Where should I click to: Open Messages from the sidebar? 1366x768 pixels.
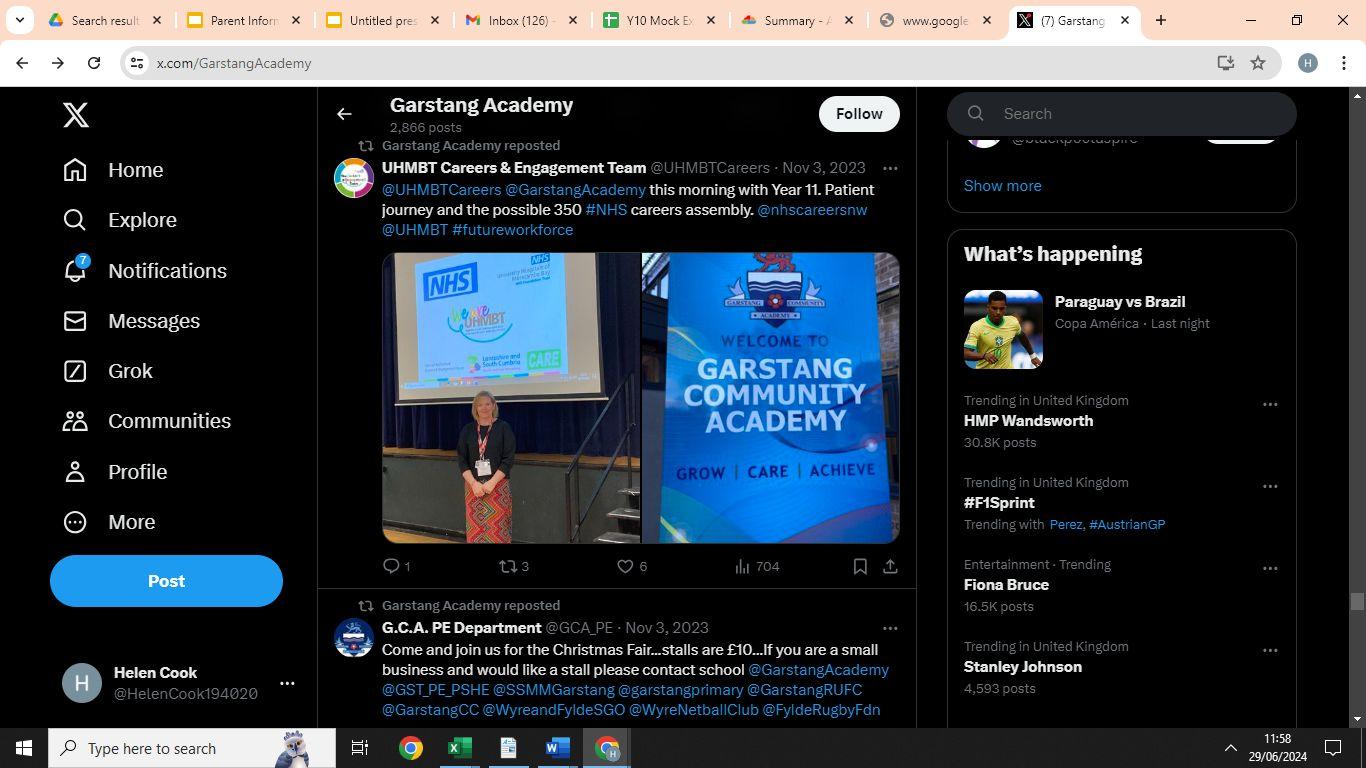[x=131, y=321]
